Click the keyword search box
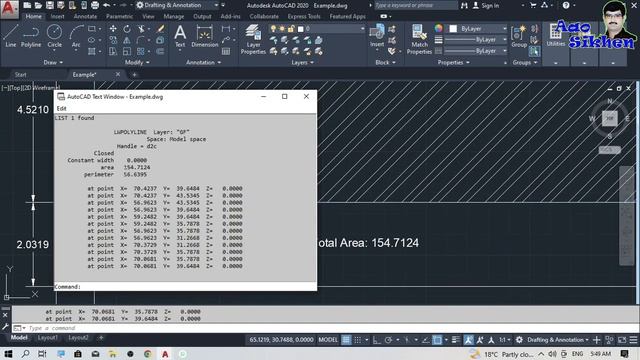640x360 pixels. point(416,5)
